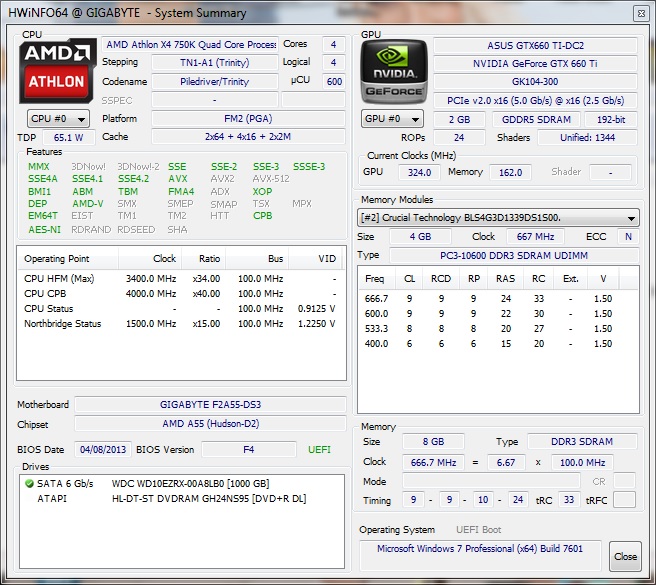Click the RCD column header
This screenshot has height=585, width=656.
click(441, 279)
